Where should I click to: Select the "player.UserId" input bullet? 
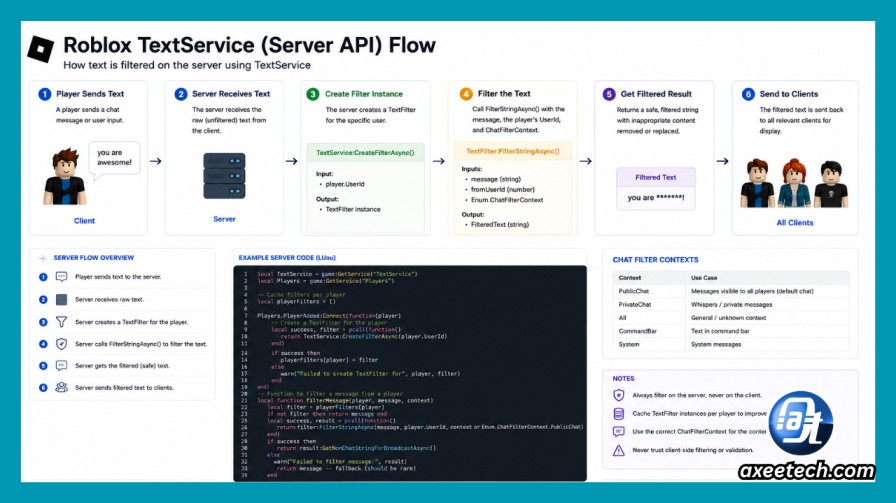pos(345,184)
